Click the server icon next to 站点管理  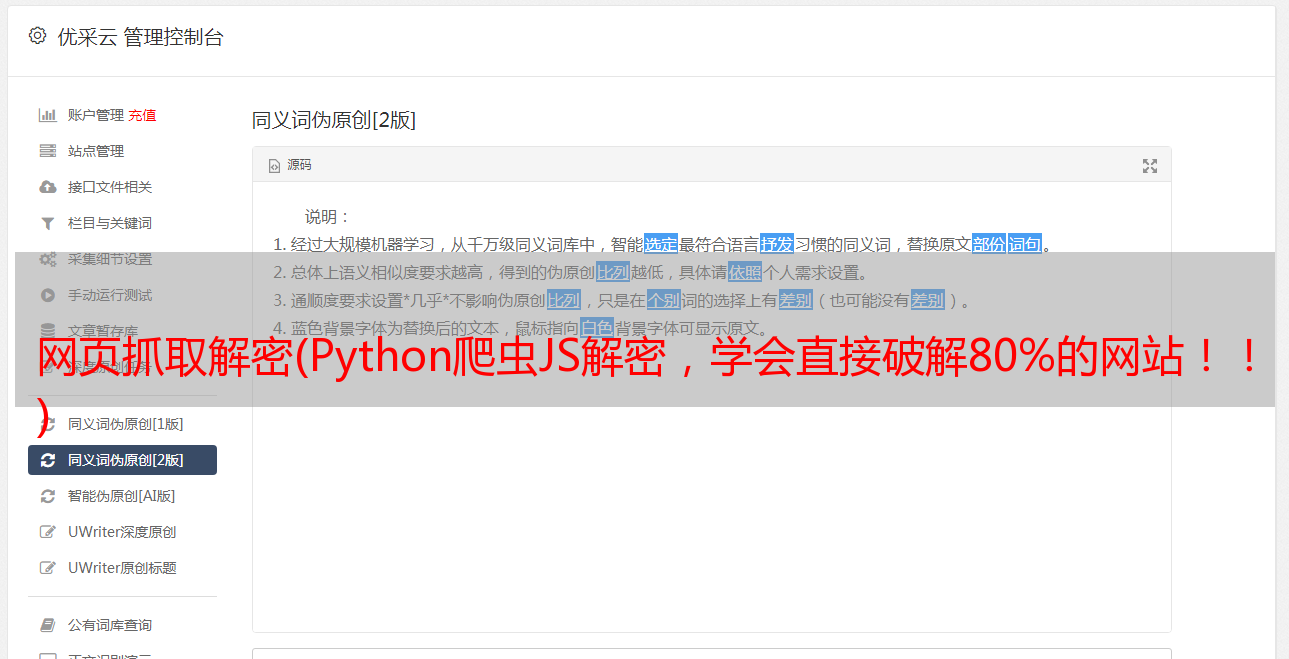[47, 151]
